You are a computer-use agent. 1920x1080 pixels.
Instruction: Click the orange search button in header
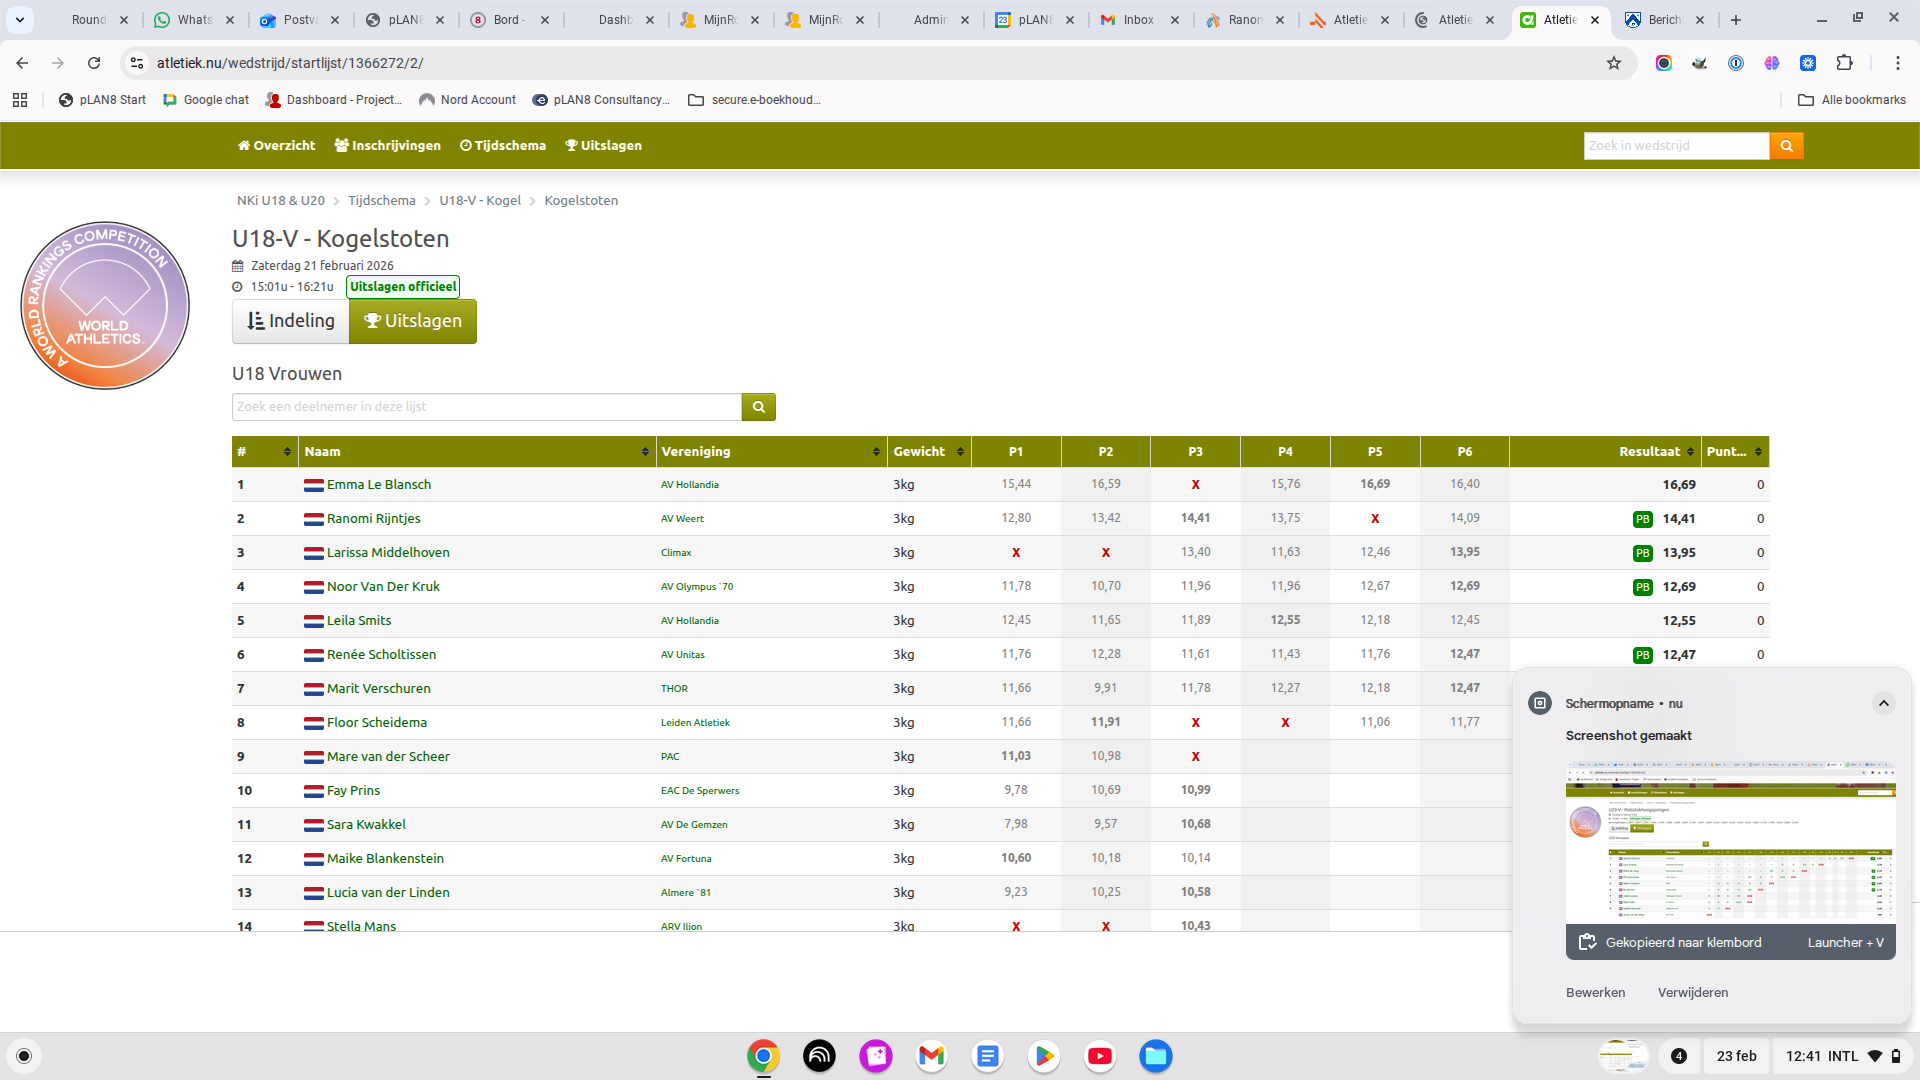1786,146
